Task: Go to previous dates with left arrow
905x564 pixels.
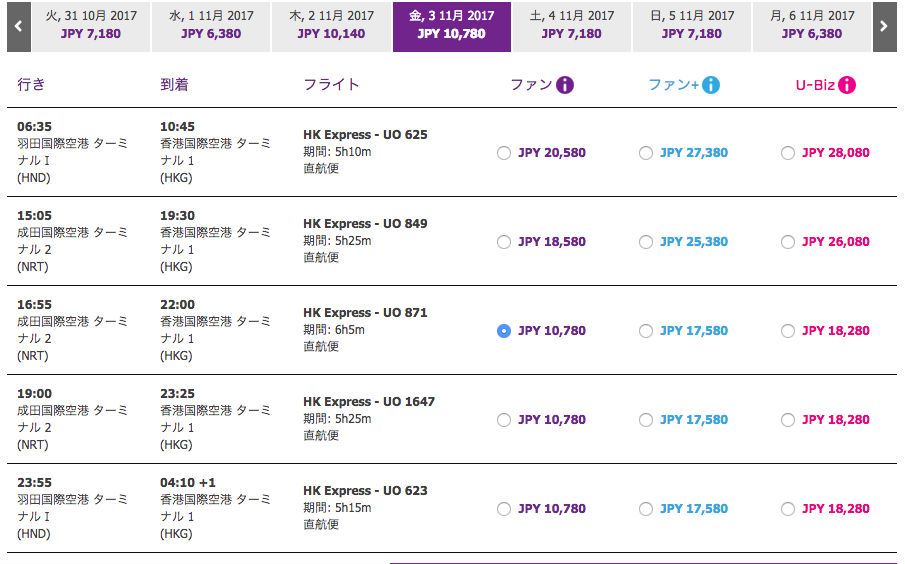Action: pos(17,27)
